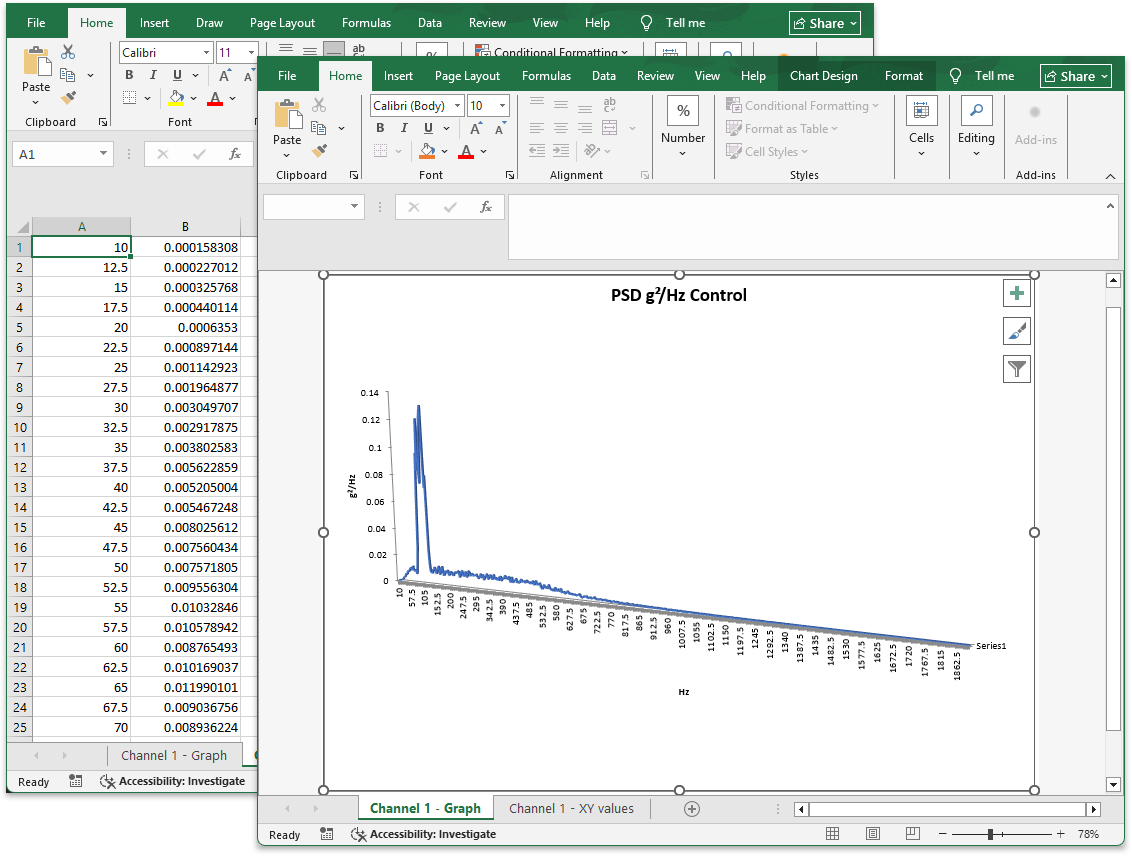The width and height of the screenshot is (1132, 856).
Task: Toggle Bold in the front window ribbon
Action: click(x=380, y=128)
